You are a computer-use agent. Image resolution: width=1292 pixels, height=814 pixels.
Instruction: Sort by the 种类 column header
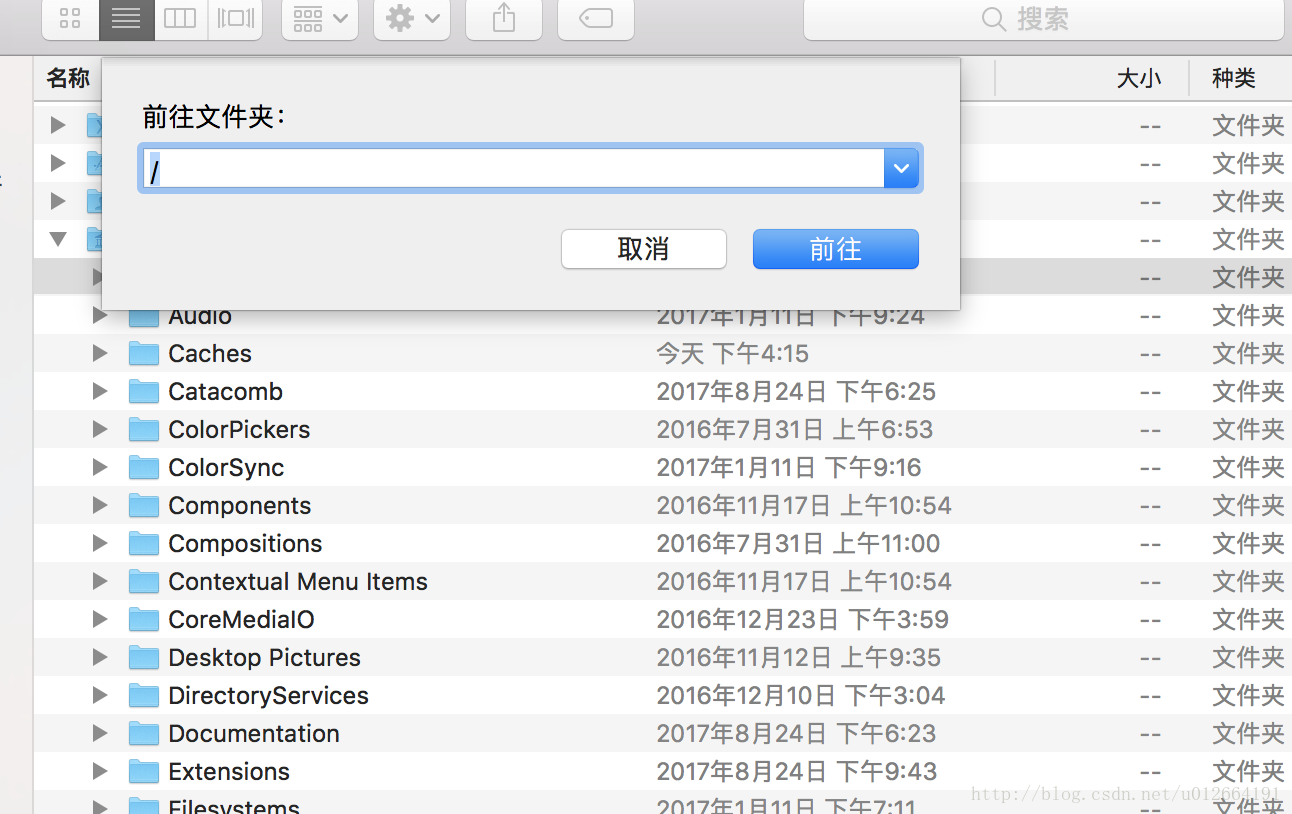1233,78
